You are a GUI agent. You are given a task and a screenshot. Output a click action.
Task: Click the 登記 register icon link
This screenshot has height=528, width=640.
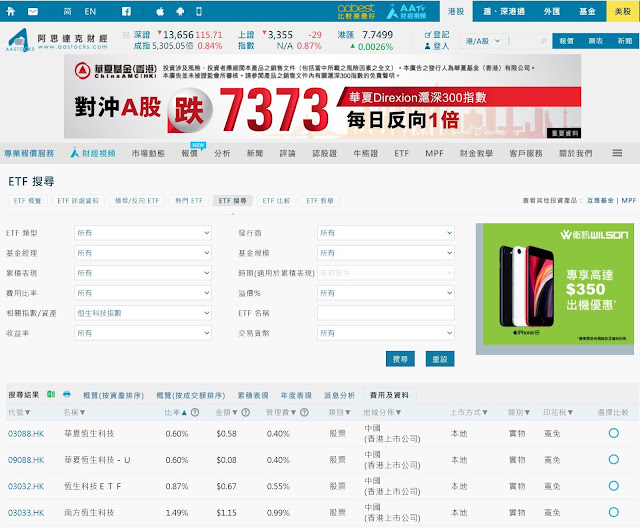pyautogui.click(x=437, y=35)
